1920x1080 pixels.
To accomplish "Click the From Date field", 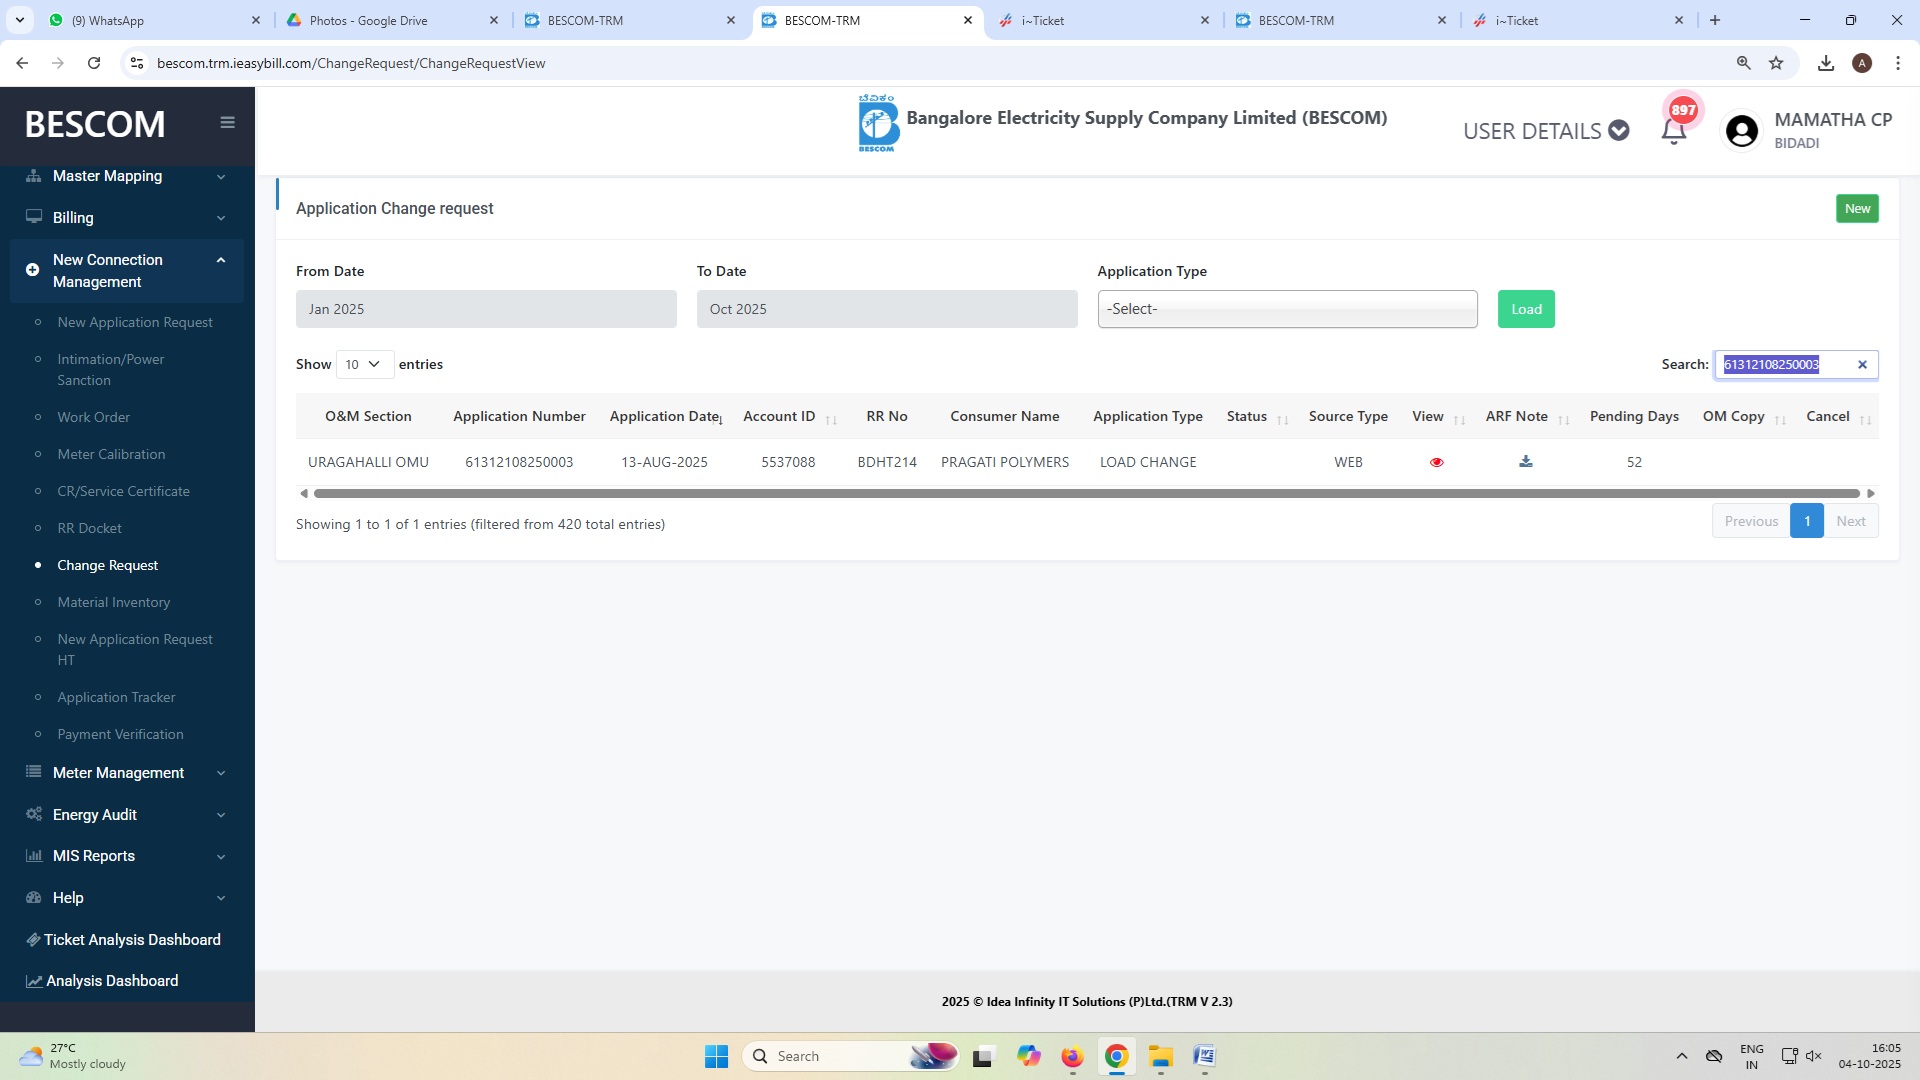I will click(x=485, y=309).
